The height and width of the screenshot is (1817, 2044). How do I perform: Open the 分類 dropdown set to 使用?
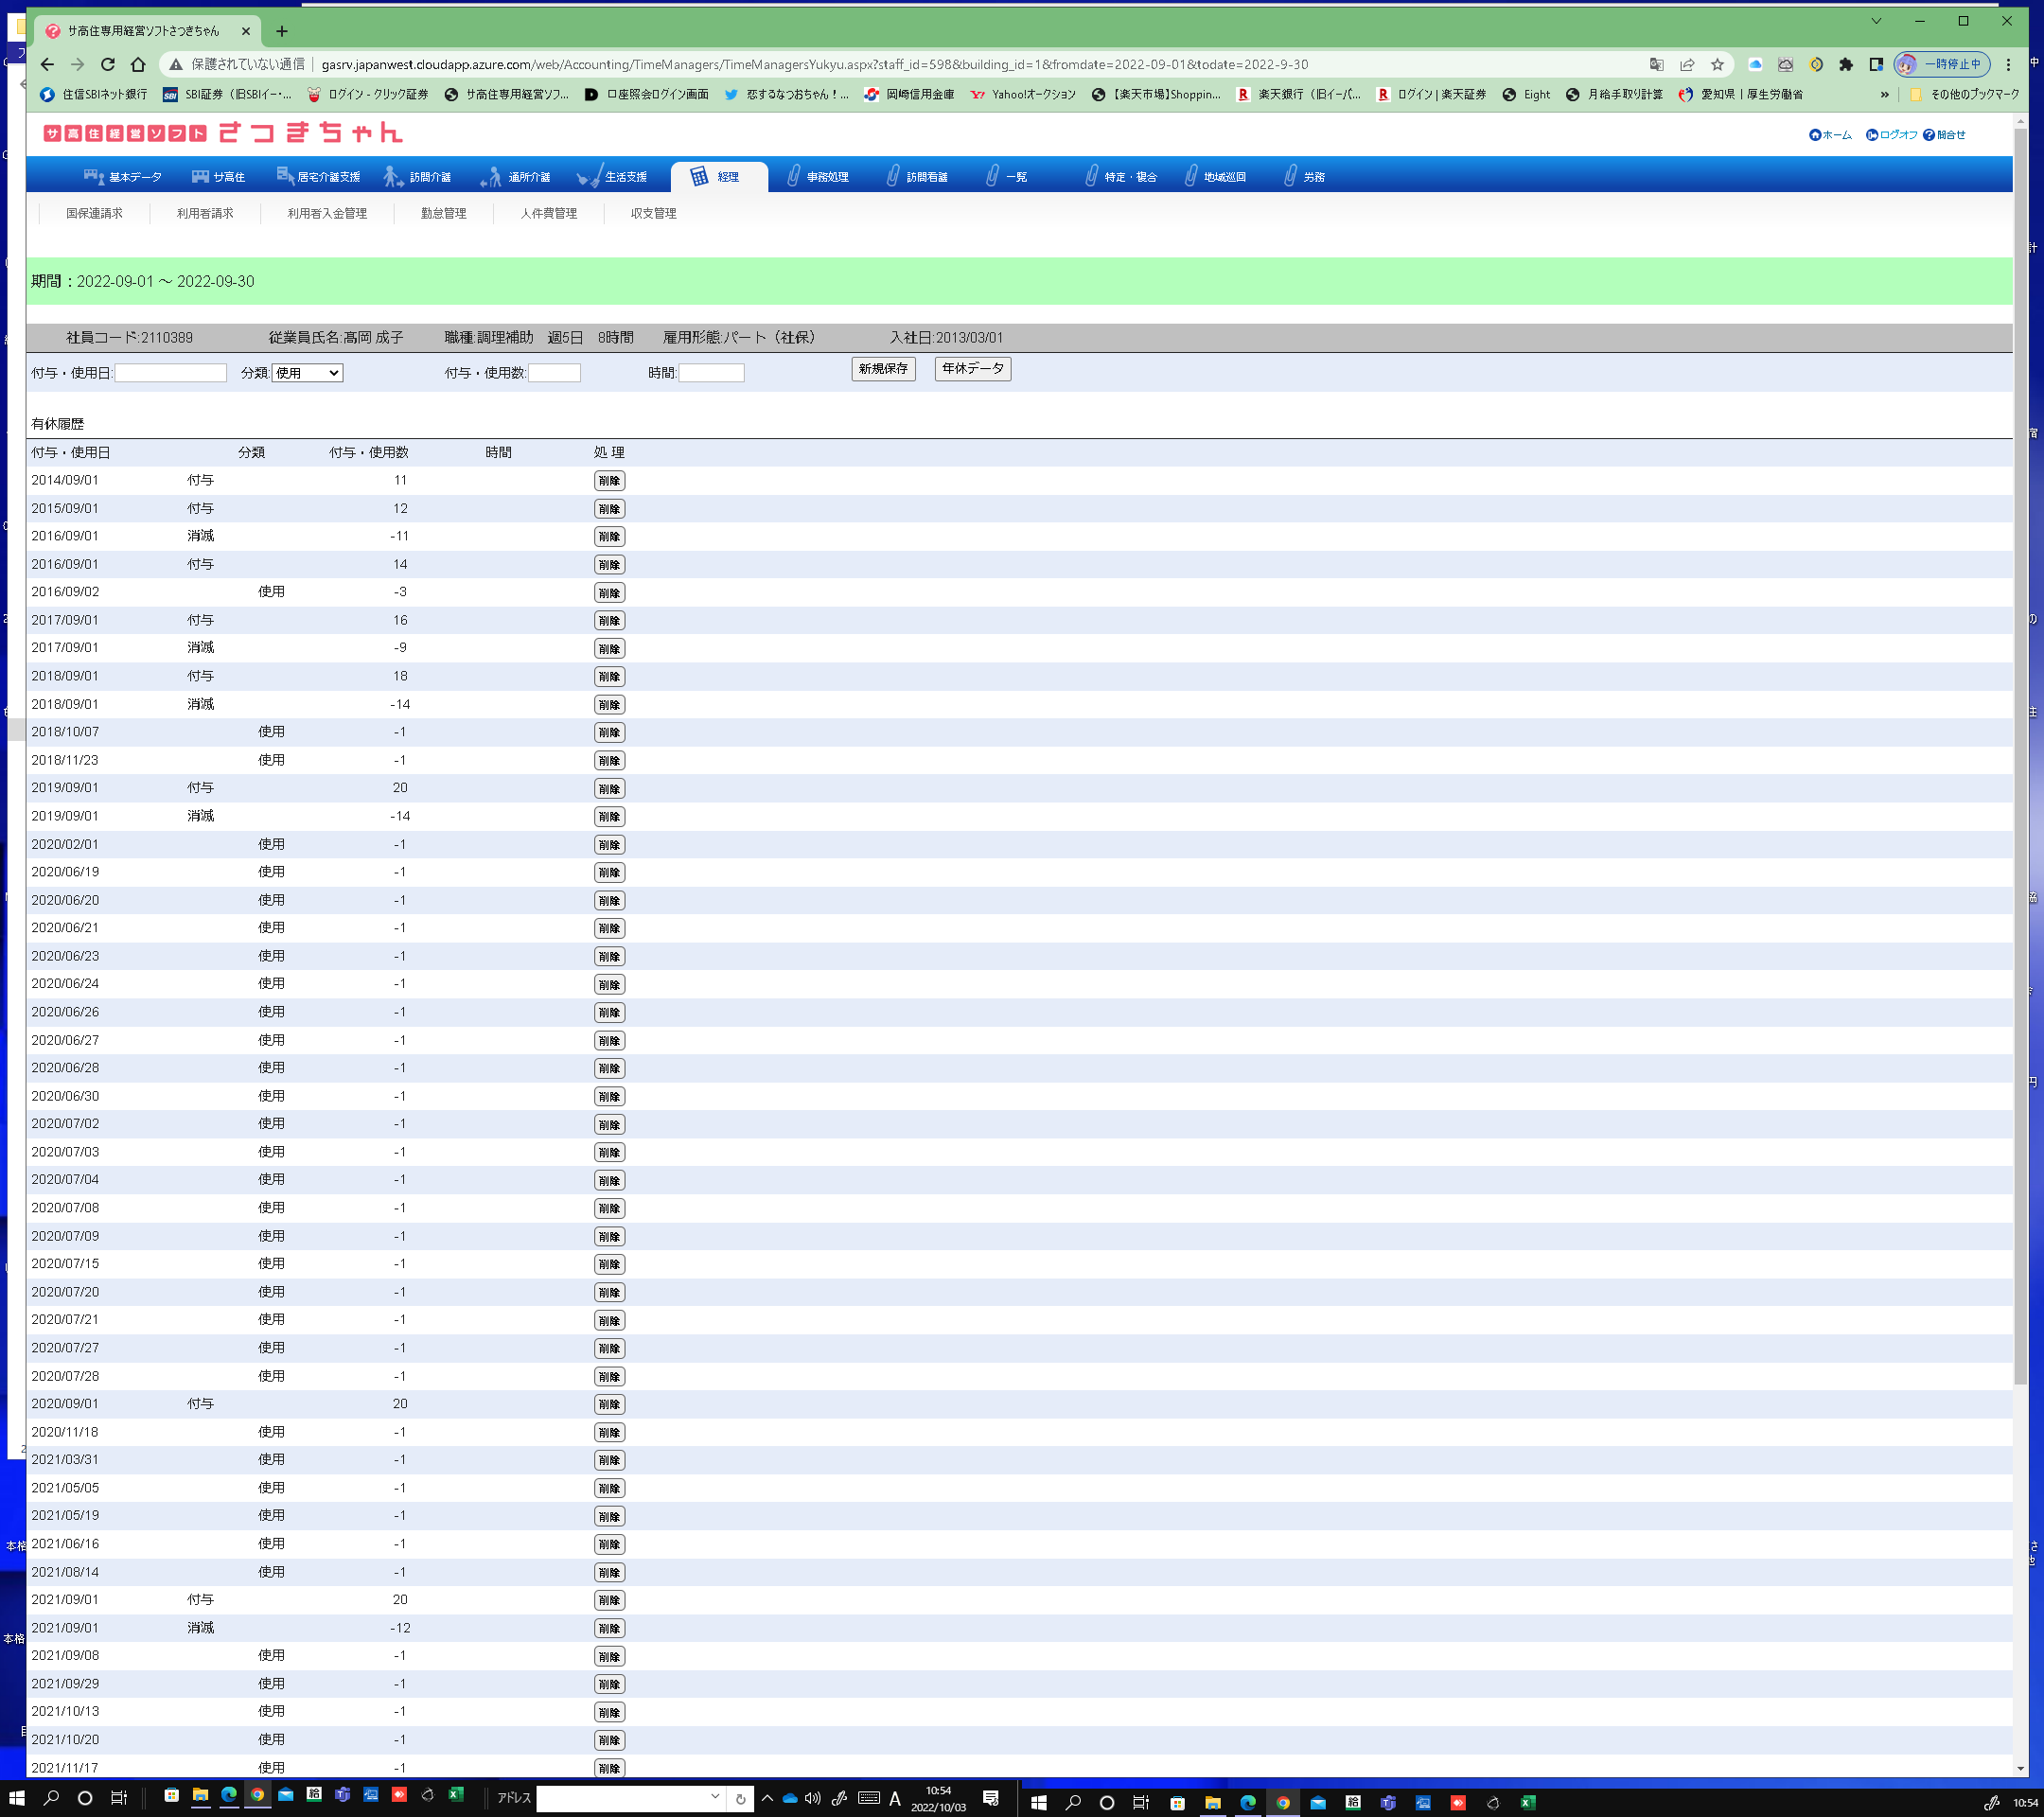[307, 373]
